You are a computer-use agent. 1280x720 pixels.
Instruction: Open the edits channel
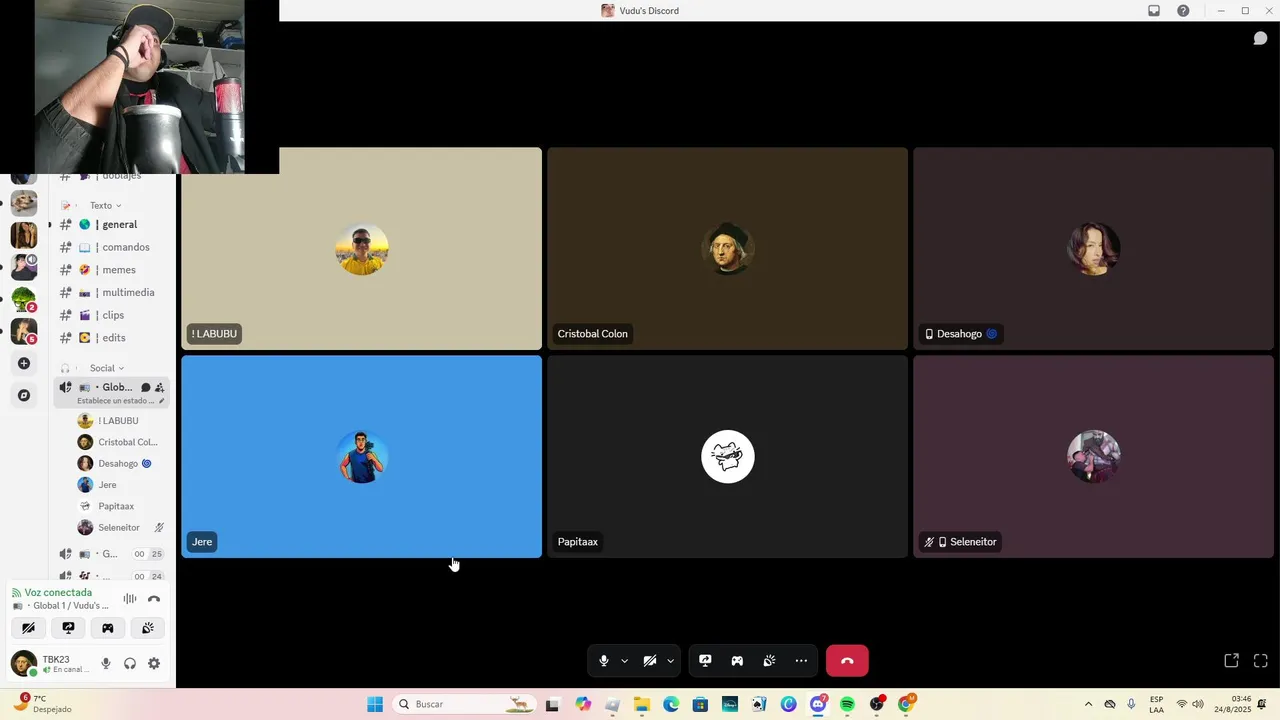(112, 338)
